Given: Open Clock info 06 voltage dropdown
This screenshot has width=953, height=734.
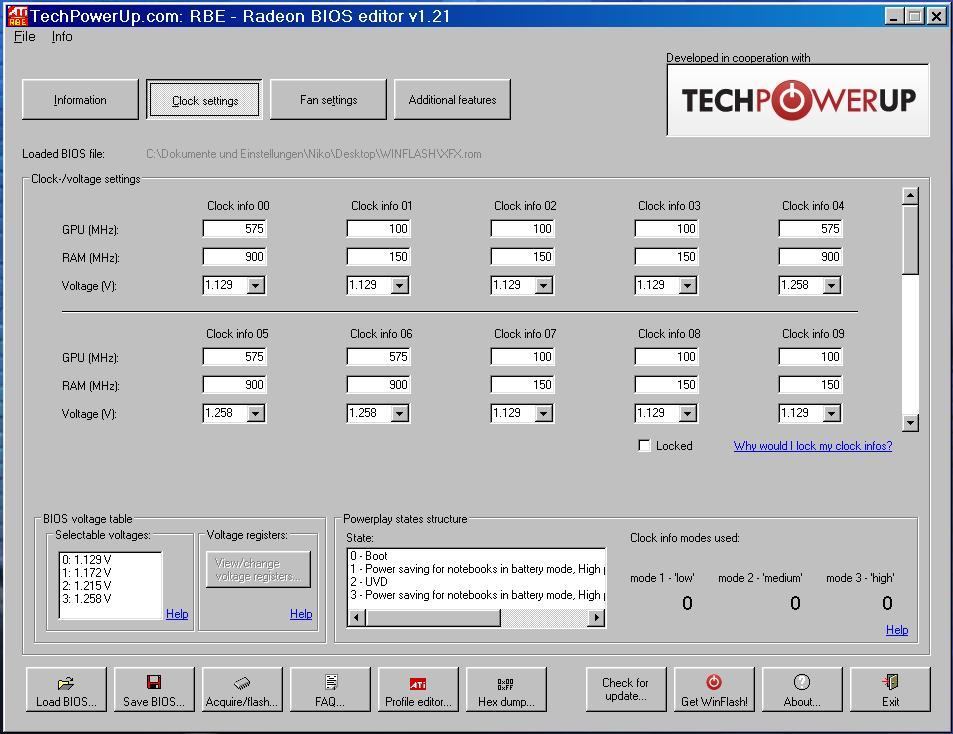Looking at the screenshot, I should point(400,413).
